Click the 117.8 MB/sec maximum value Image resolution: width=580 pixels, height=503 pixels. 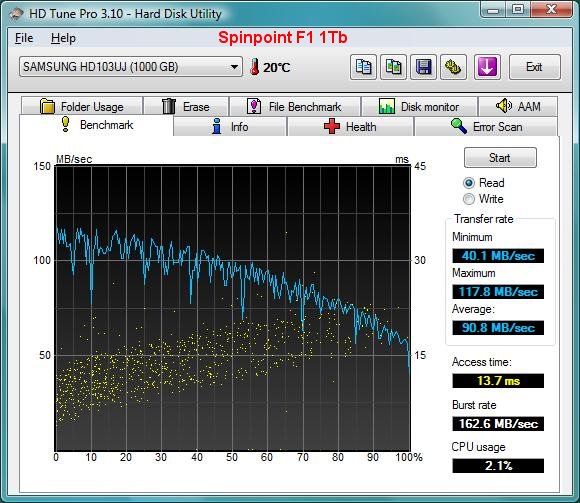[498, 291]
